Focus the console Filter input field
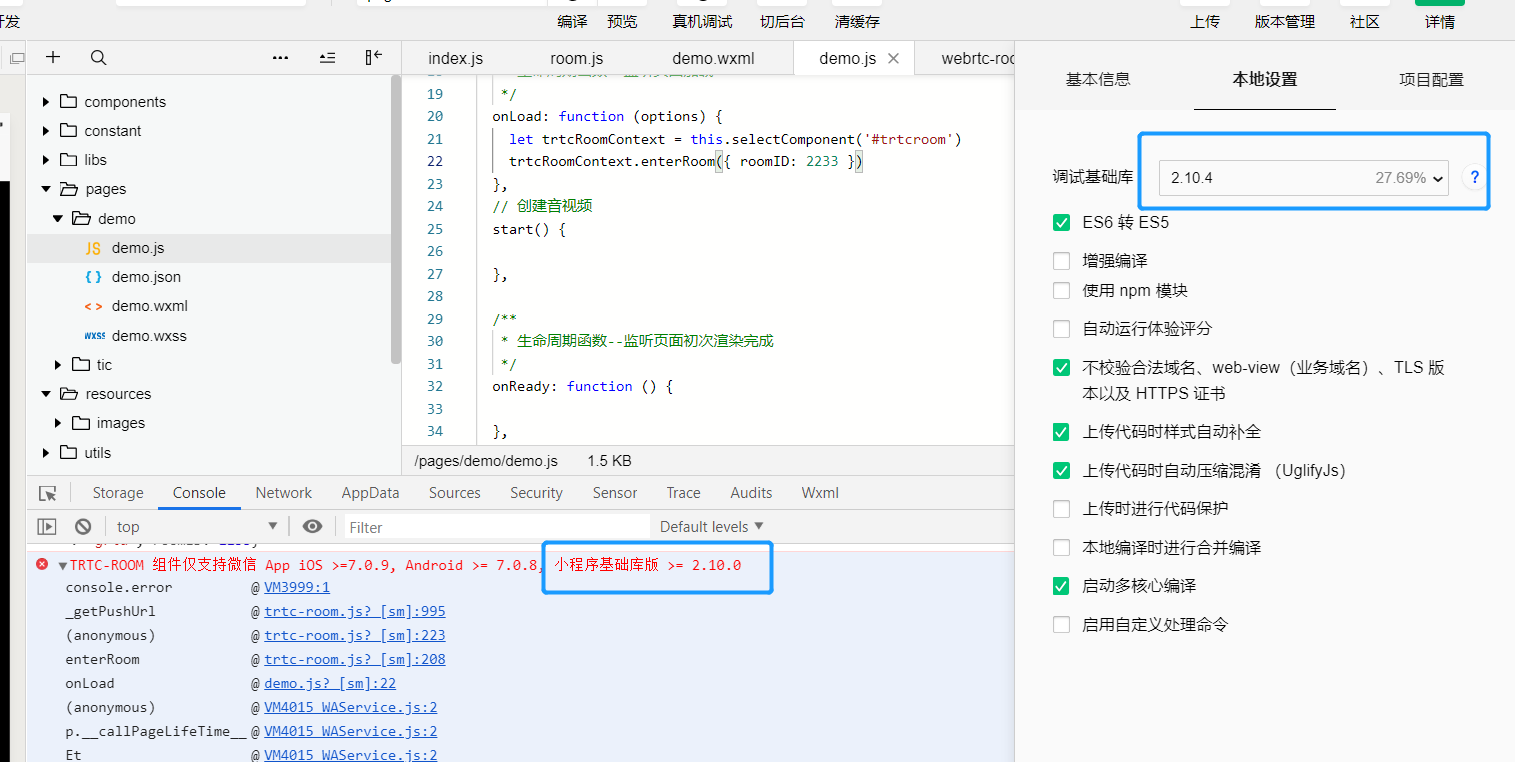The height and width of the screenshot is (762, 1515). coord(497,527)
